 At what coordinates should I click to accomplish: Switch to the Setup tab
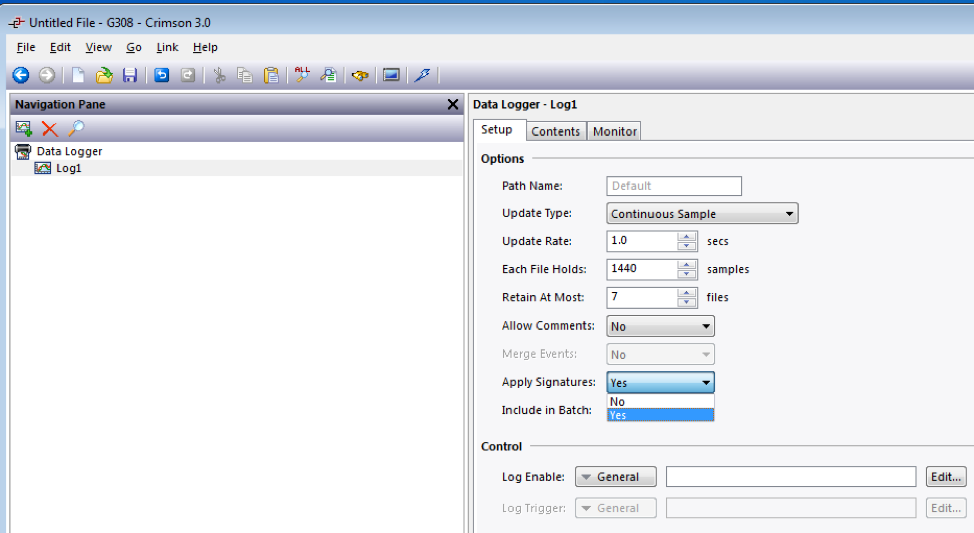pyautogui.click(x=497, y=130)
